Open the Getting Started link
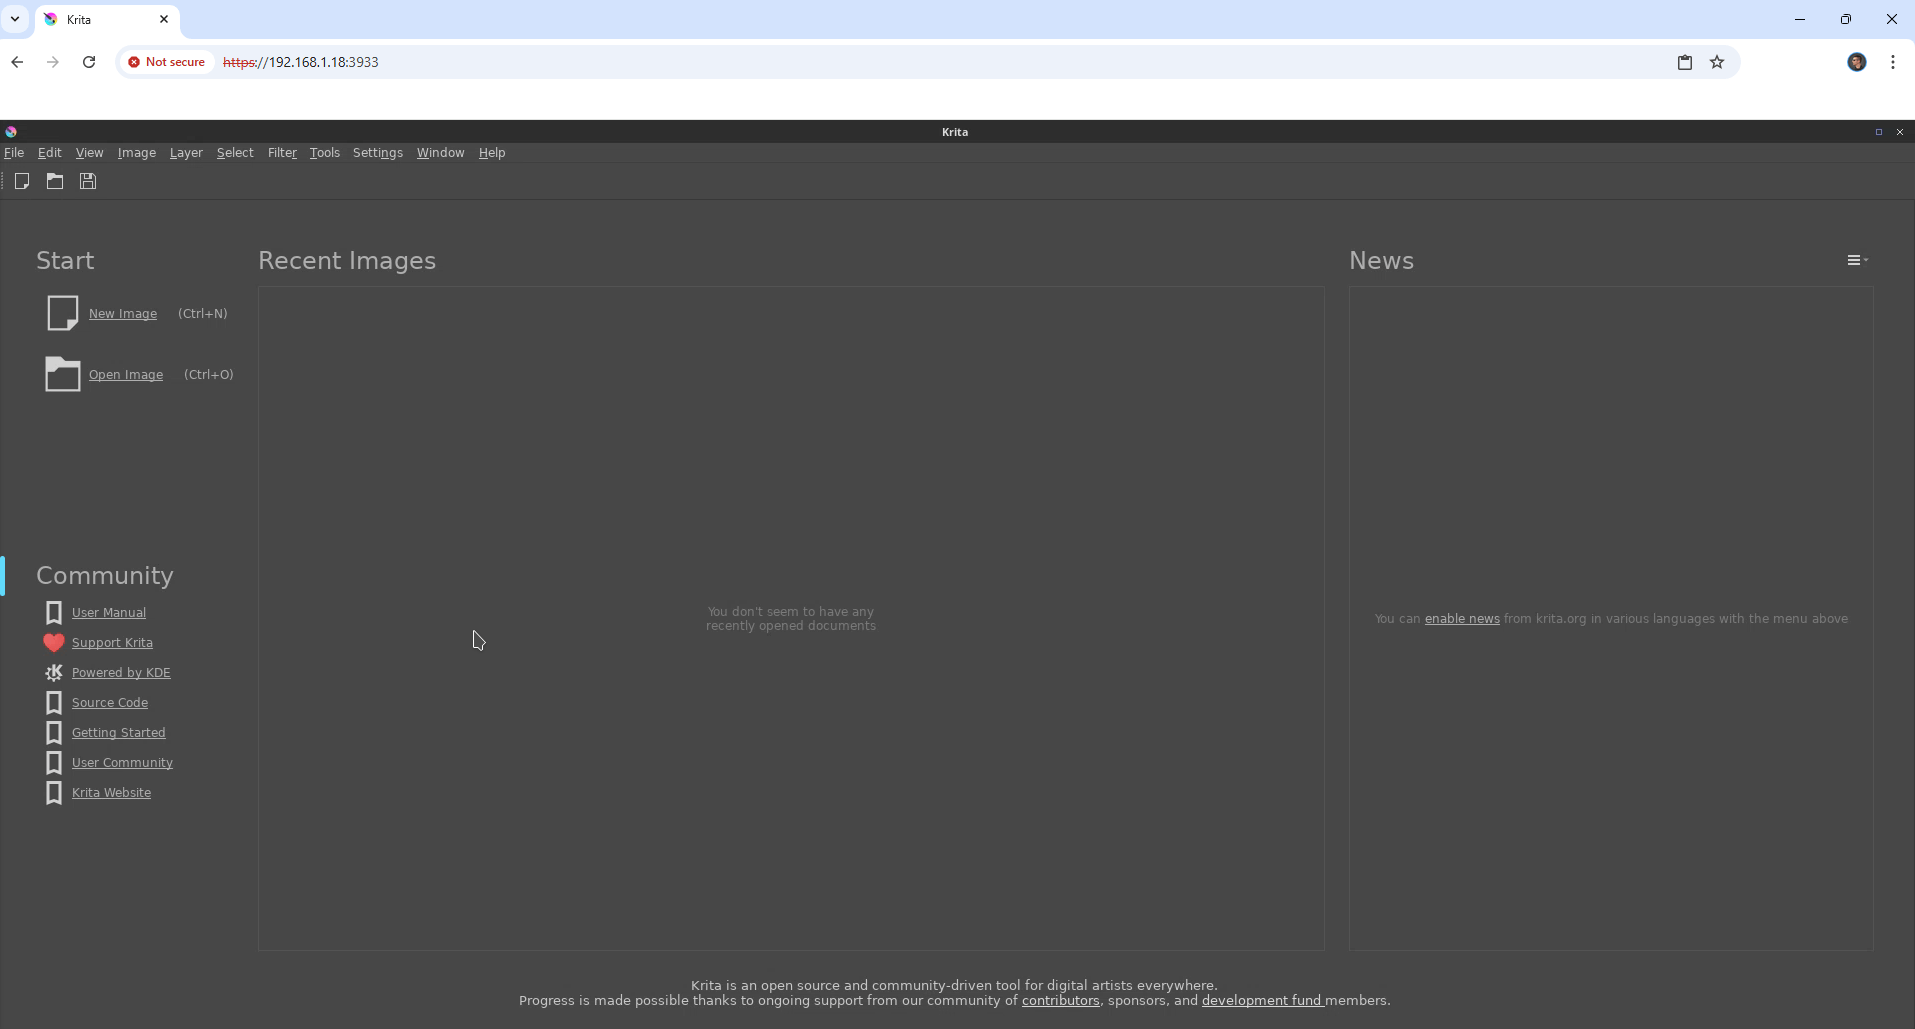 click(x=119, y=733)
